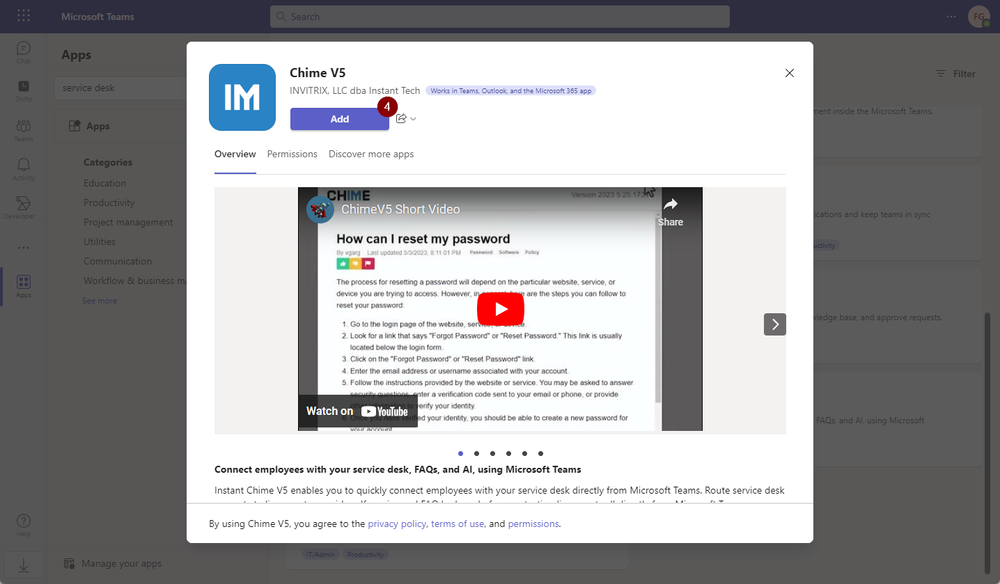Click the Microsoft Teams search box

pyautogui.click(x=500, y=17)
